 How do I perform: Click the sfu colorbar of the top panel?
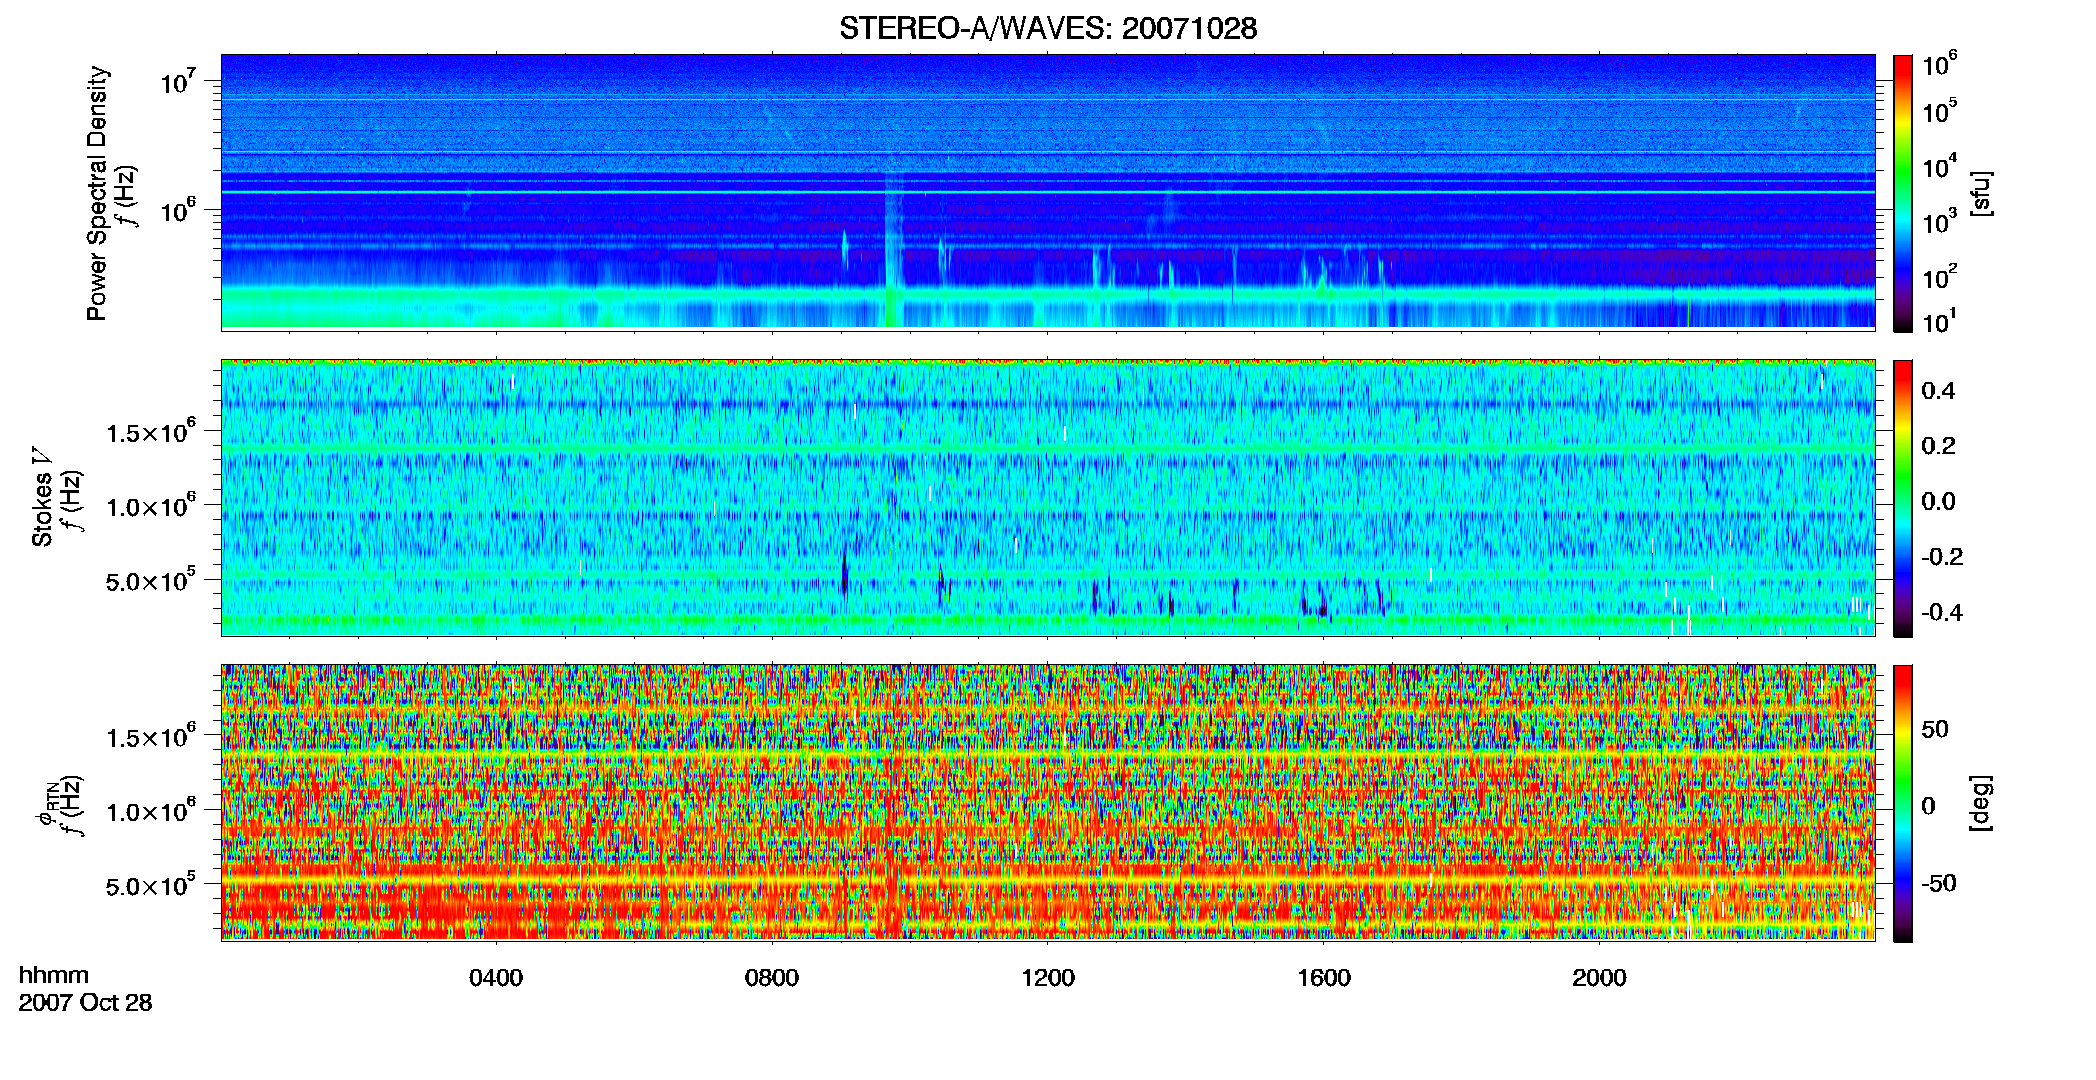pos(1903,193)
